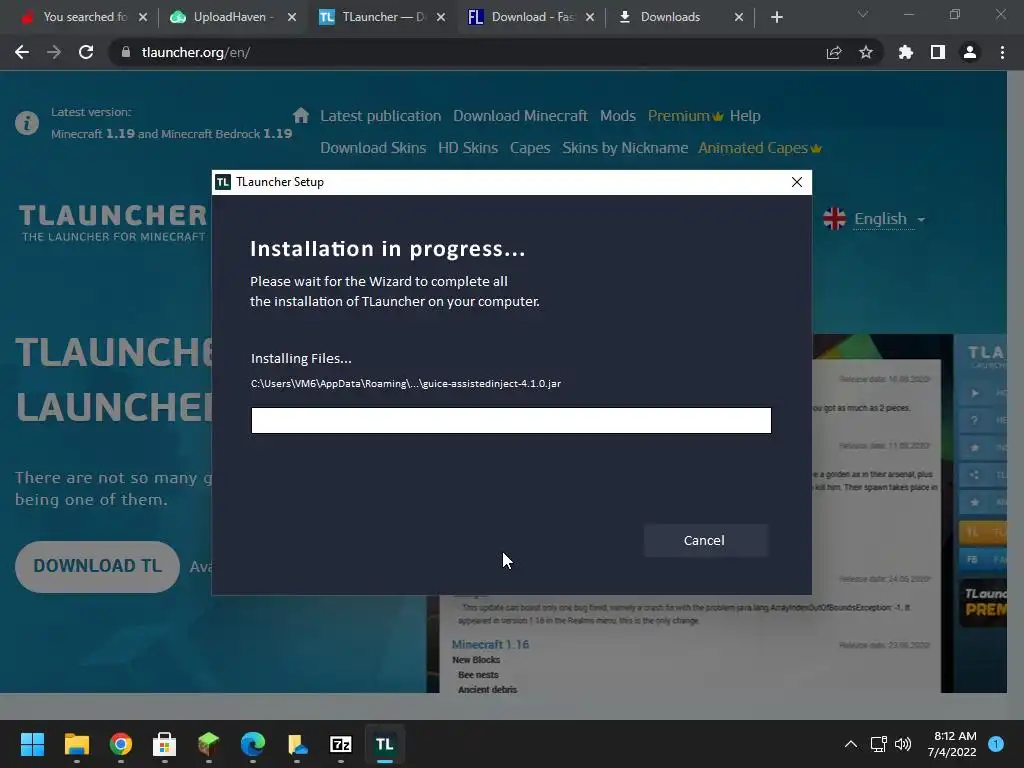This screenshot has height=768, width=1024.
Task: Open HD Skins page
Action: [468, 148]
